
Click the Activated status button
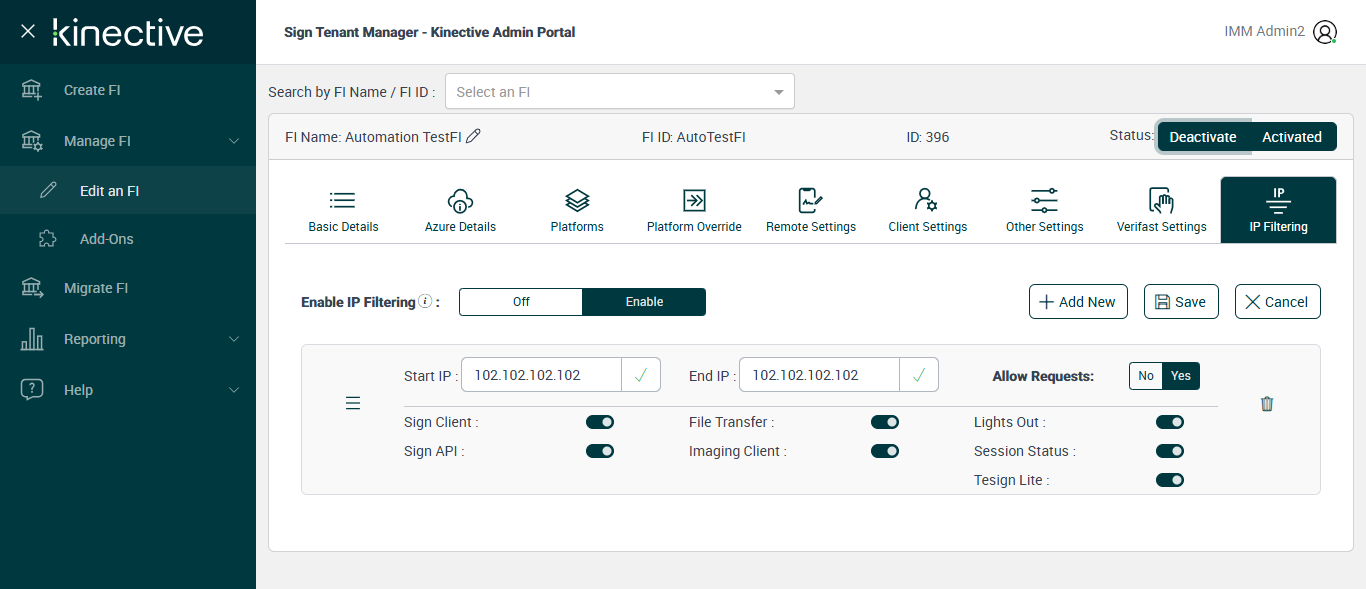[x=1292, y=137]
